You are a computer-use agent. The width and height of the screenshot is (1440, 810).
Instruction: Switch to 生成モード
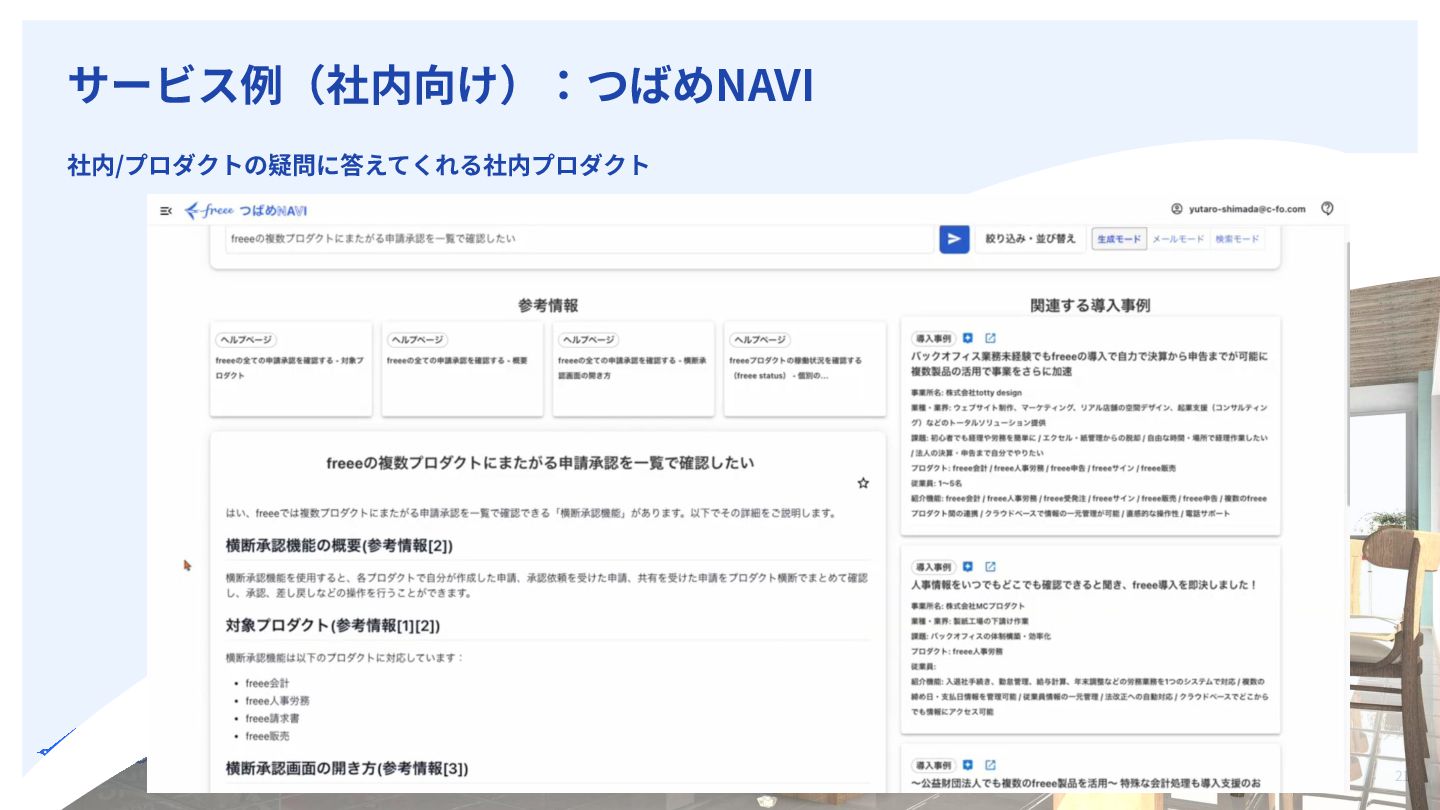point(1119,239)
